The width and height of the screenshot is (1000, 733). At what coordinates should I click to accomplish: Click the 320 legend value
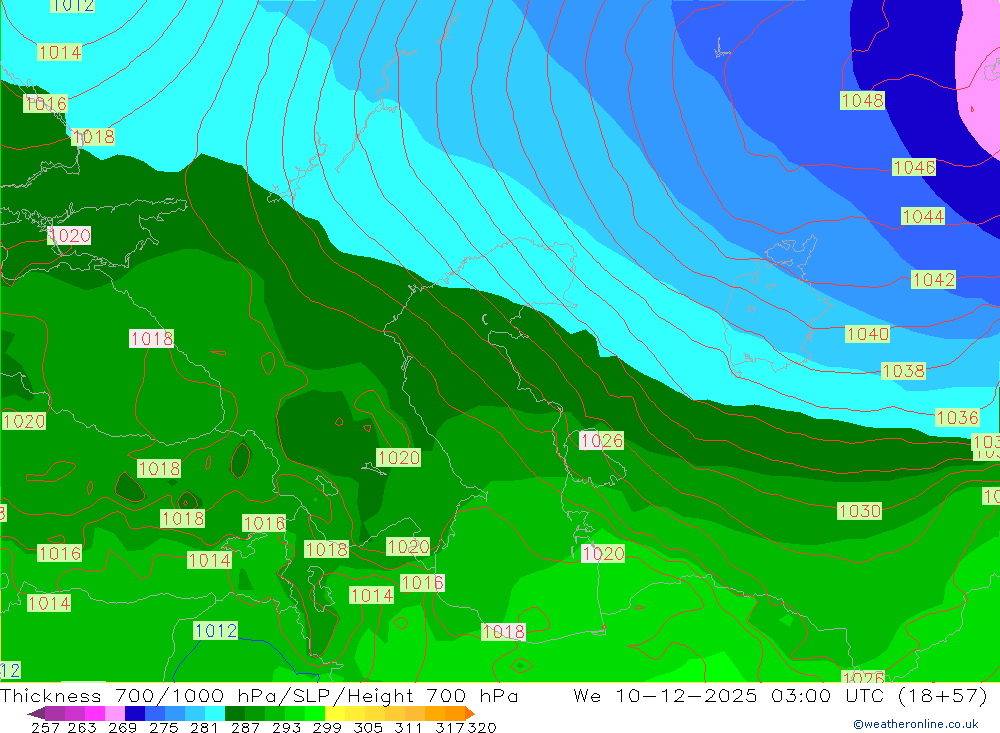pos(482,727)
